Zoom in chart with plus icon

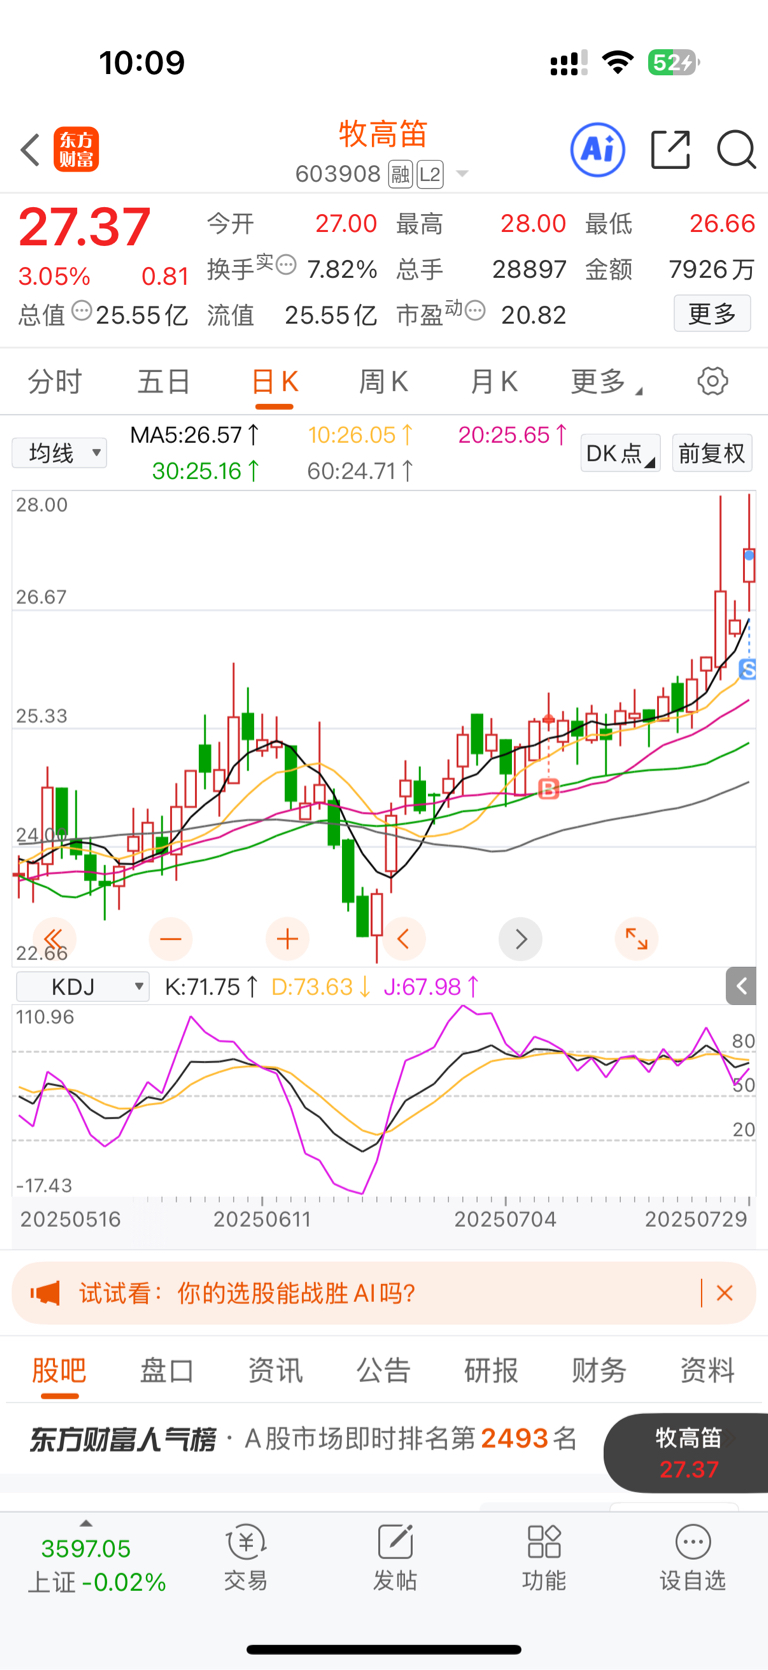288,939
